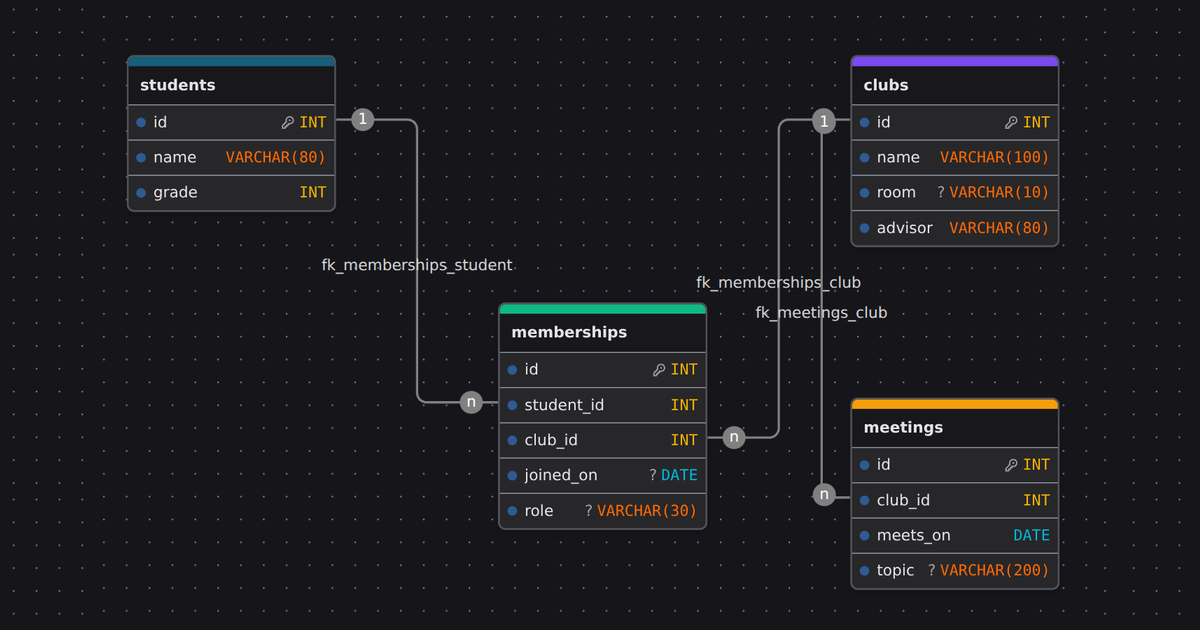This screenshot has height=630, width=1200.
Task: Click the blue dot handle of students grade
Action: click(141, 193)
